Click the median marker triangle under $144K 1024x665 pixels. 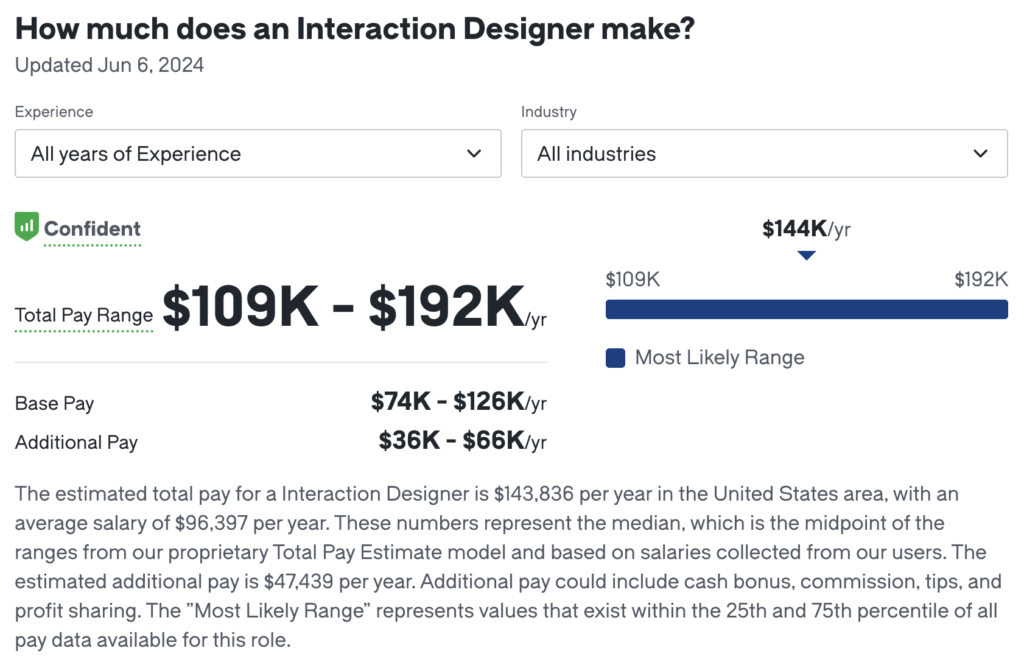click(x=807, y=255)
